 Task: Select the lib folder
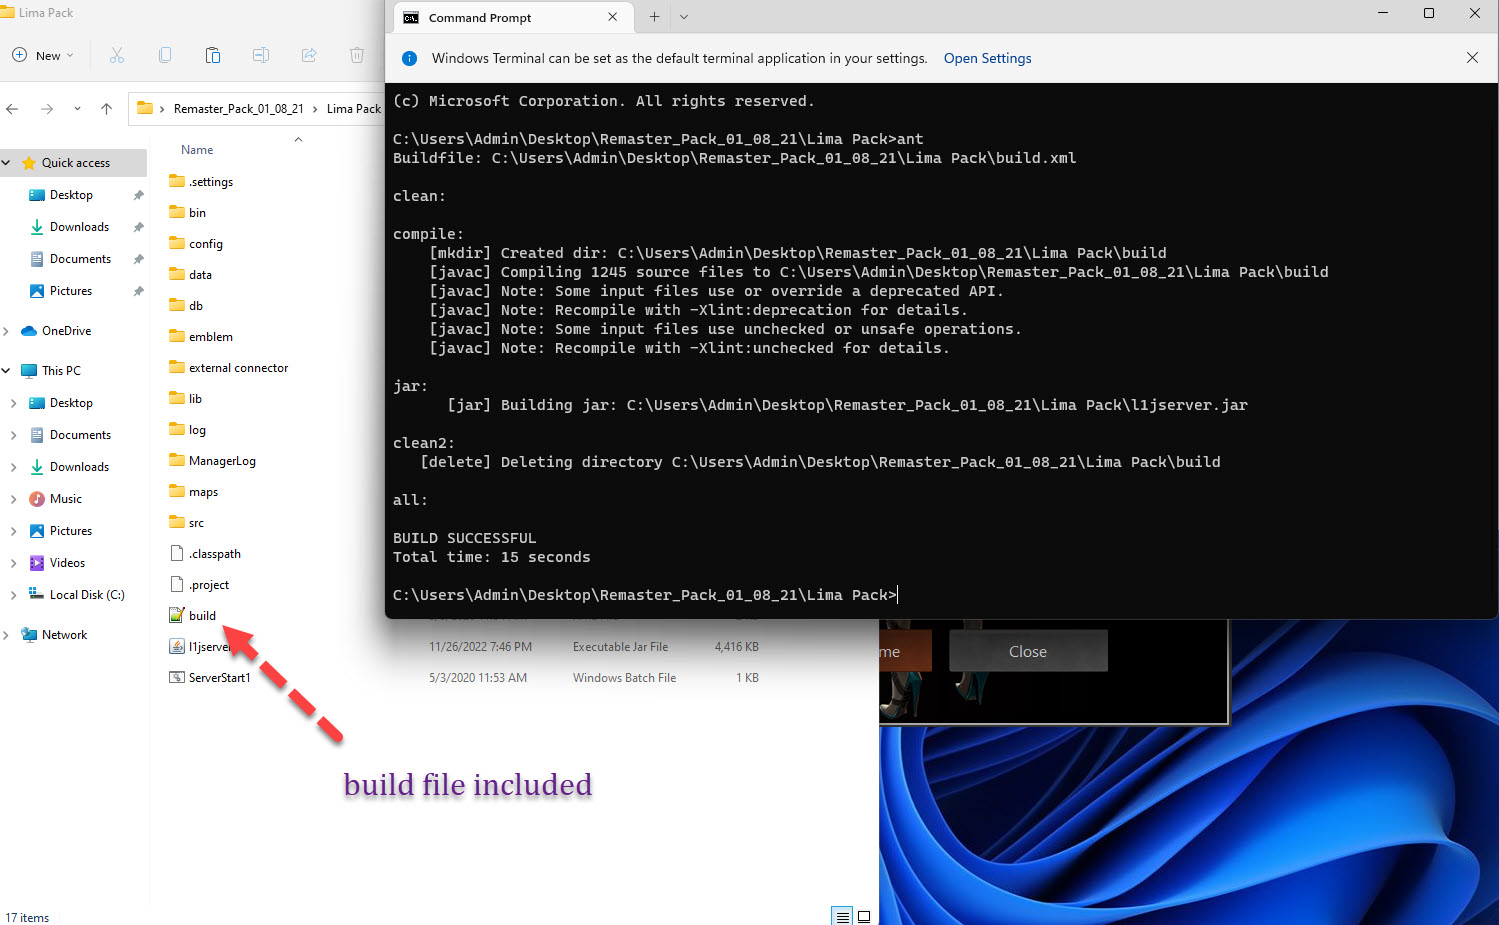tap(195, 399)
